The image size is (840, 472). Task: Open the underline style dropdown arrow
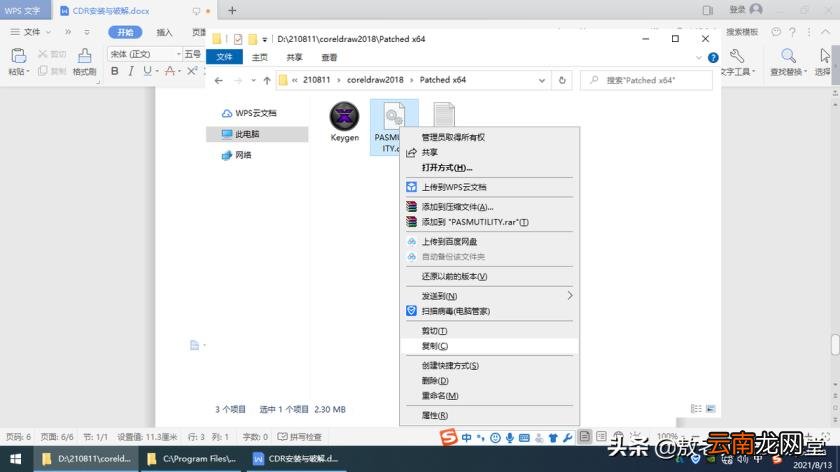coord(157,71)
